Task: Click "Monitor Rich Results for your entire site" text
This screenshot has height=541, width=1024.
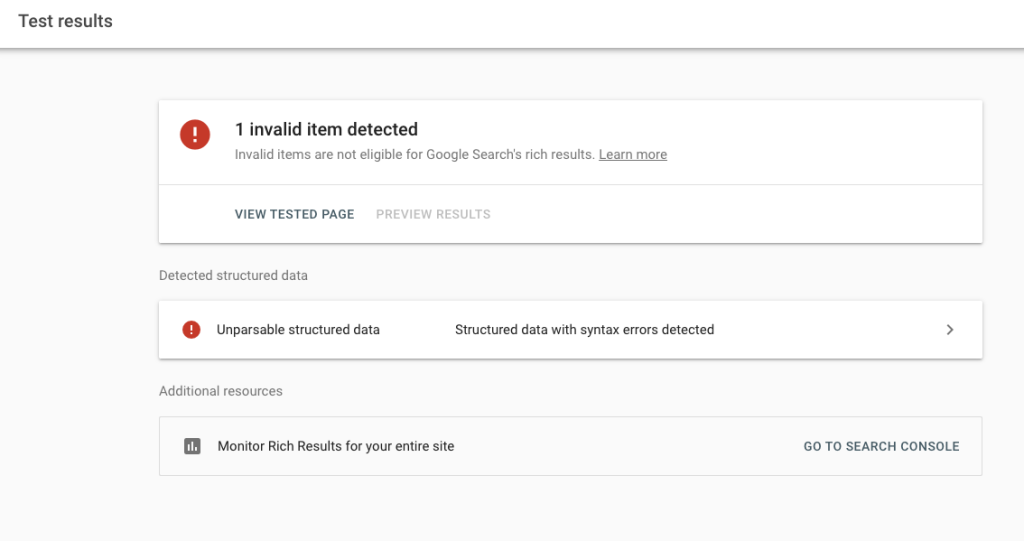Action: pyautogui.click(x=336, y=447)
